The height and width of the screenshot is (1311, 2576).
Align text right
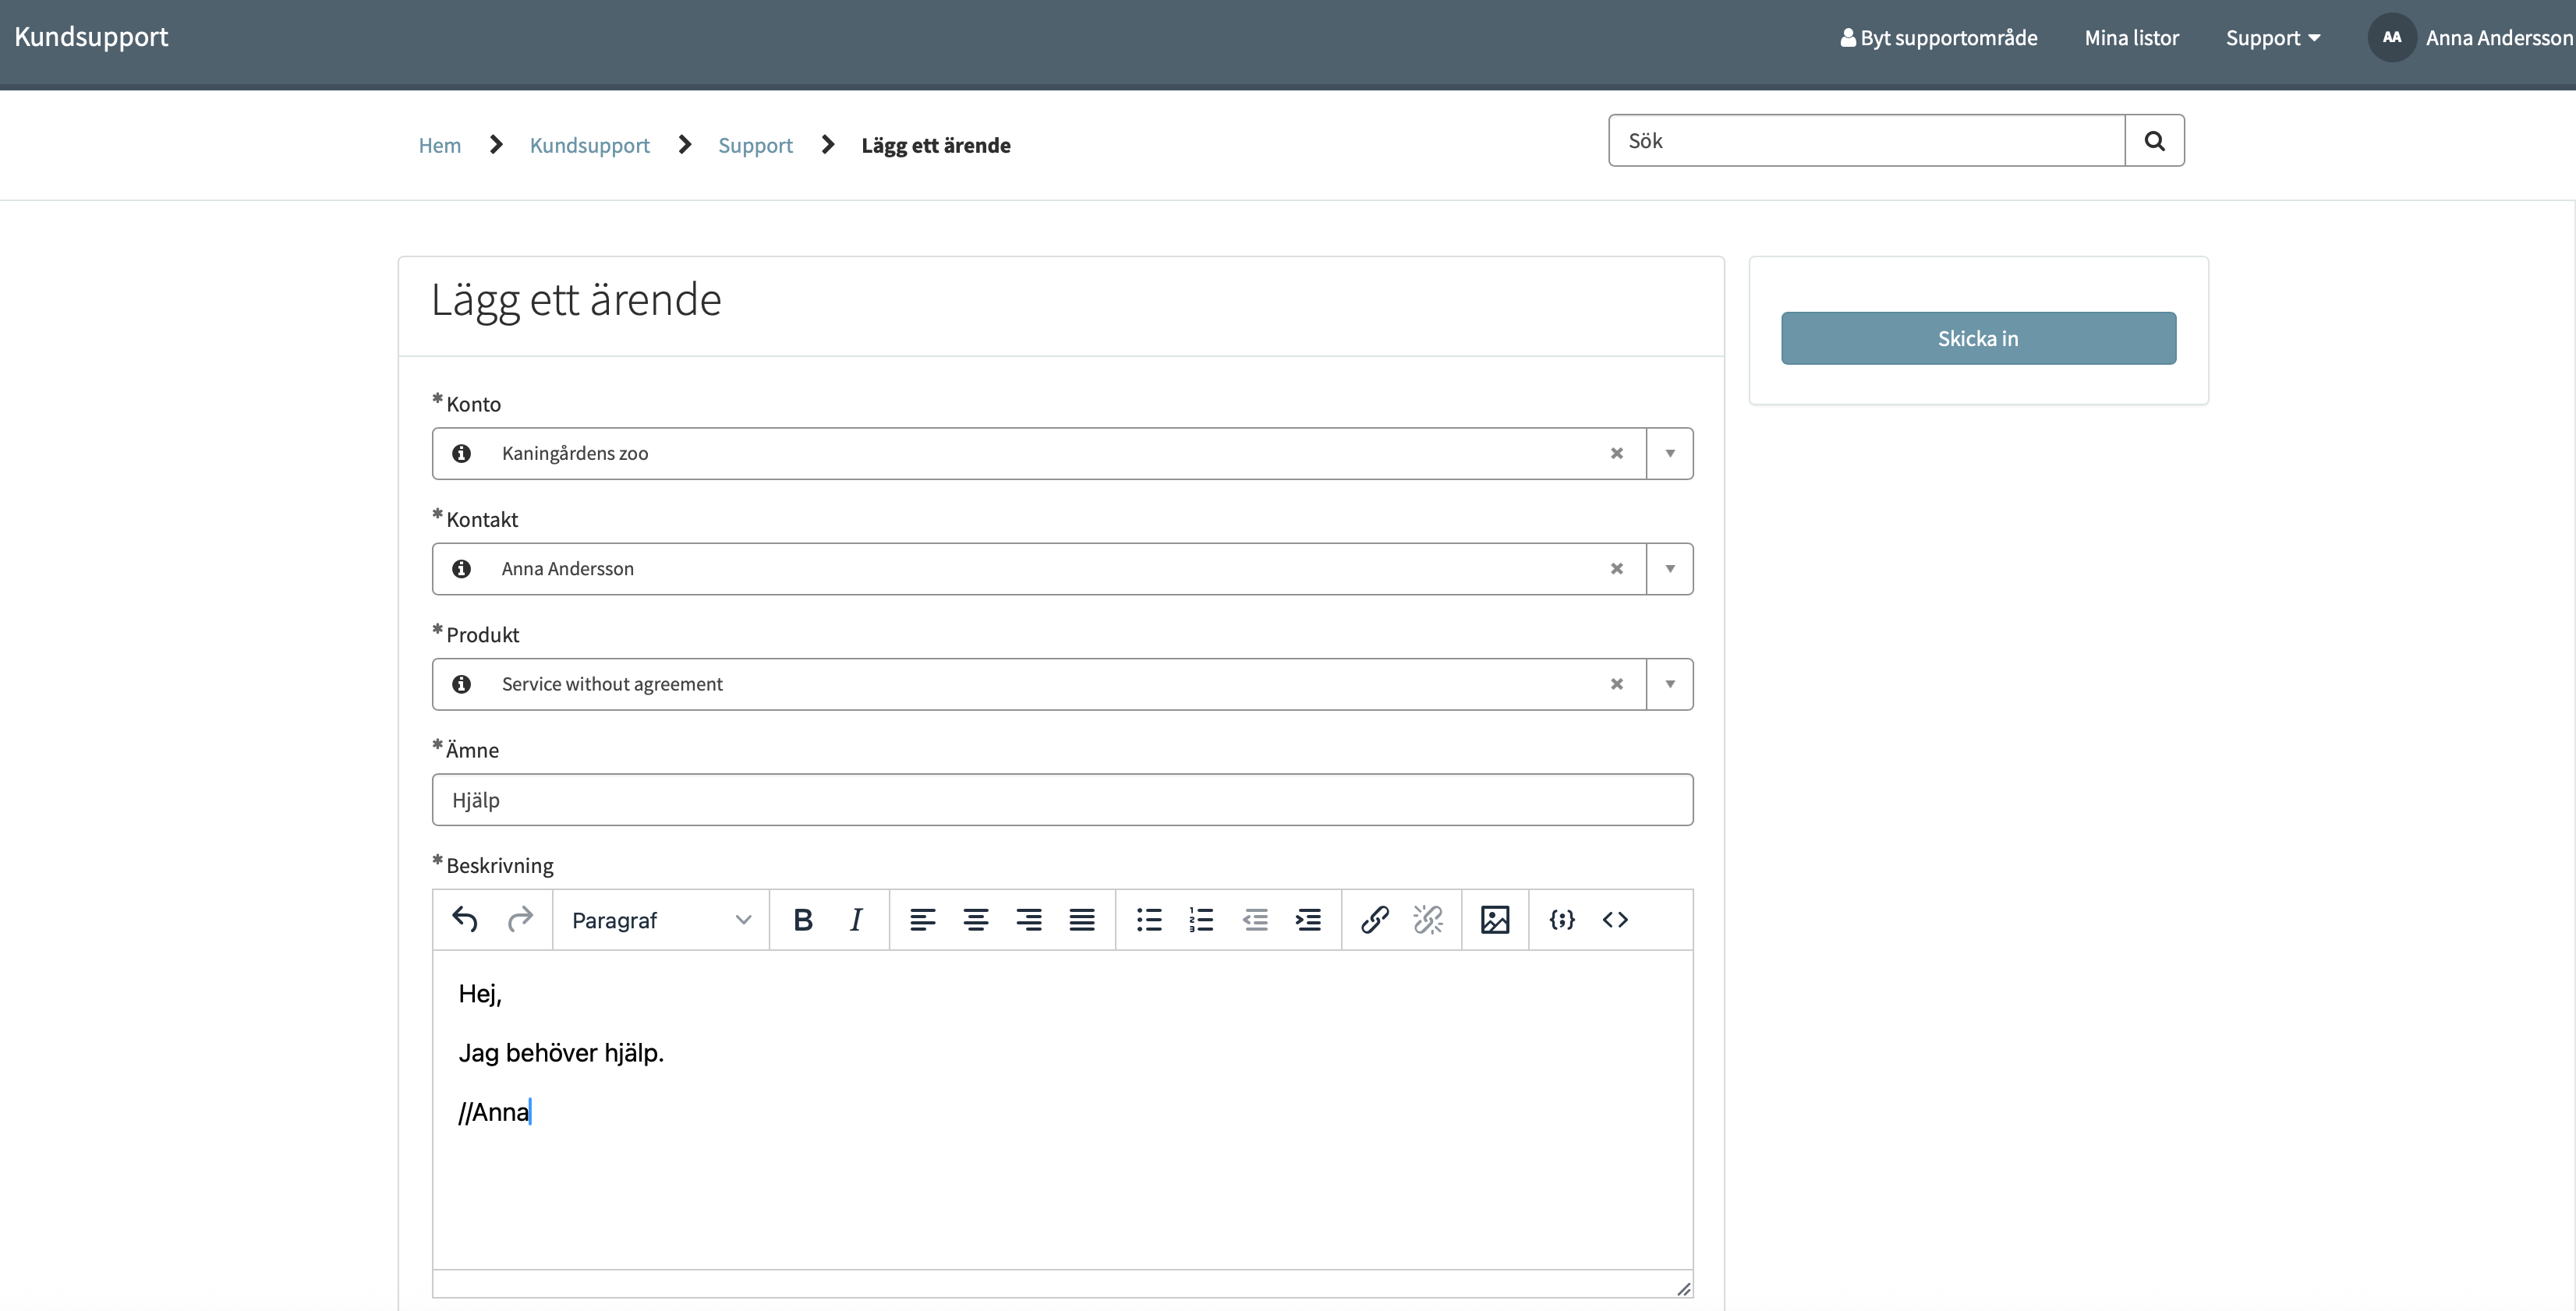point(1029,919)
